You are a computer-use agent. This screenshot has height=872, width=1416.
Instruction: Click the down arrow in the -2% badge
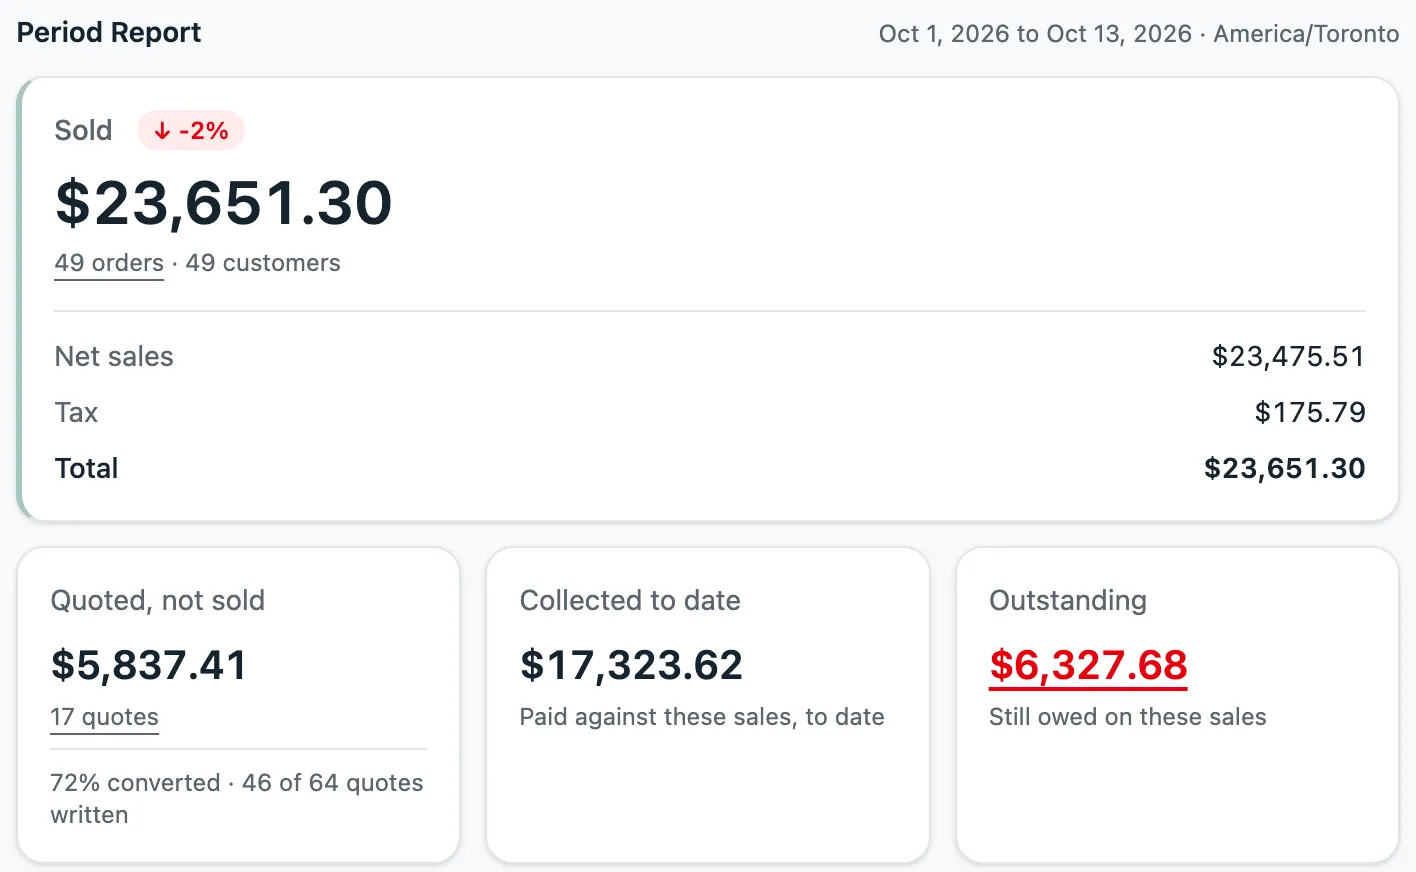point(162,131)
